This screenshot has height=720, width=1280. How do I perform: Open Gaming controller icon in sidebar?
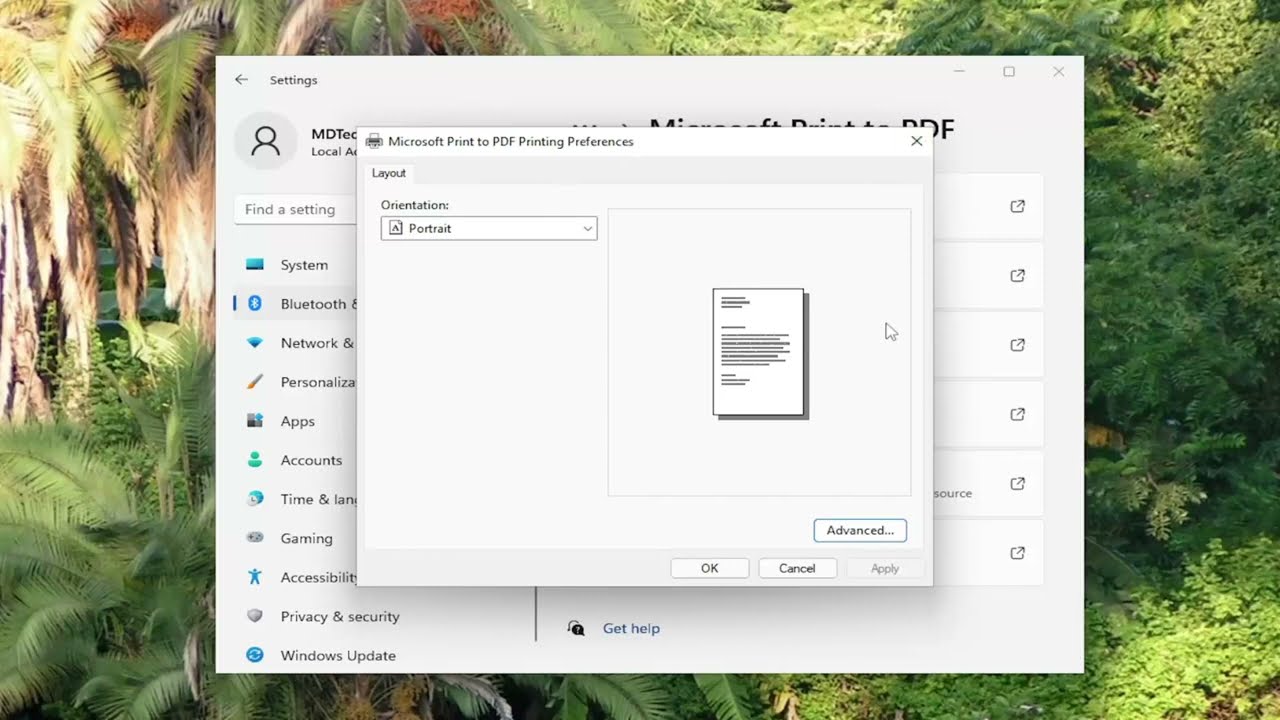click(255, 538)
